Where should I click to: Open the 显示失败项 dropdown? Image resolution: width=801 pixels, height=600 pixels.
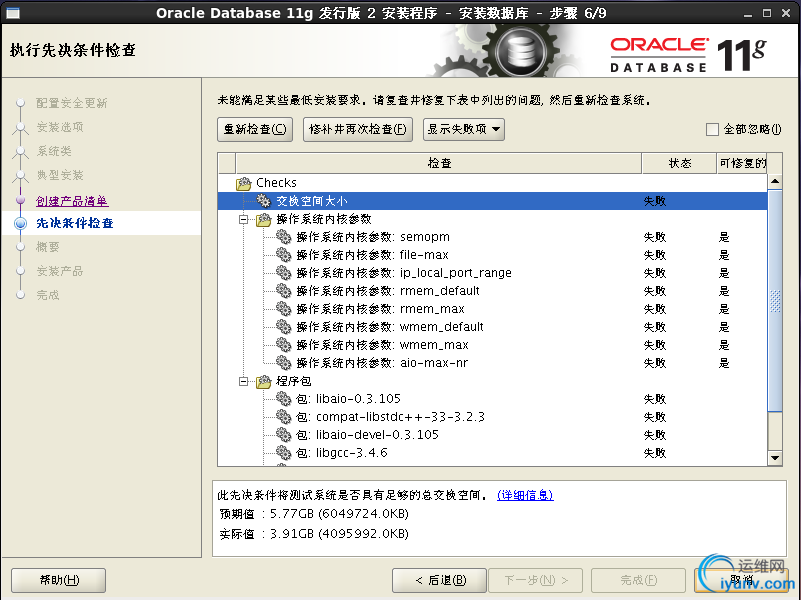(x=464, y=129)
